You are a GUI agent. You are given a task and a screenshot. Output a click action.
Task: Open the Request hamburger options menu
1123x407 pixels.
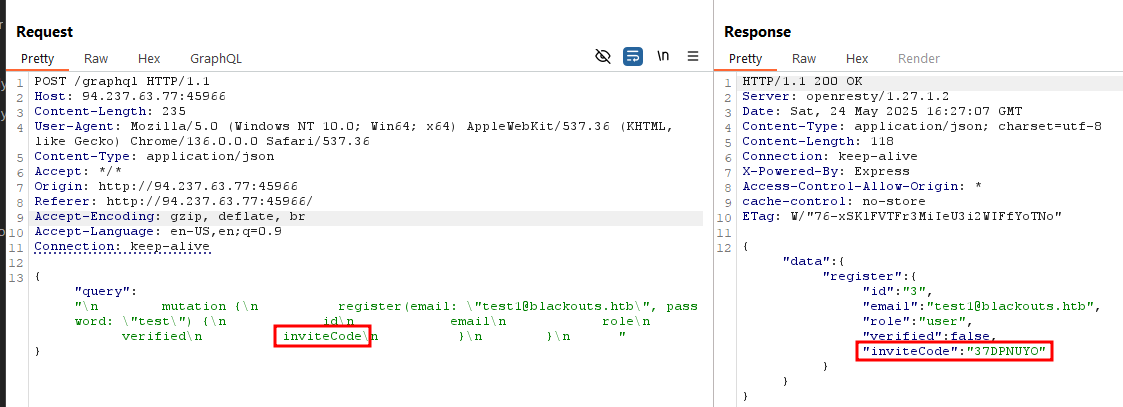pyautogui.click(x=692, y=57)
